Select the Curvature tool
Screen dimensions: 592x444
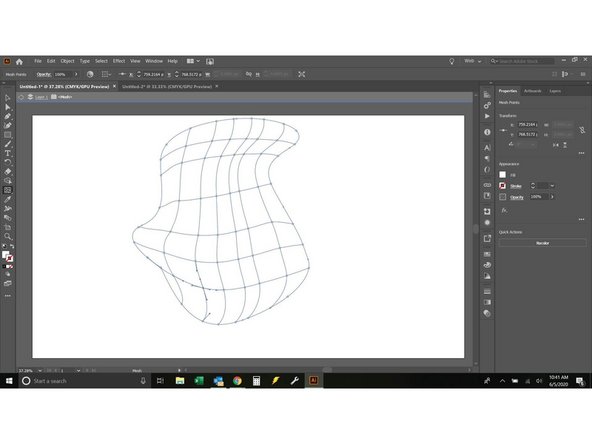pos(8,125)
